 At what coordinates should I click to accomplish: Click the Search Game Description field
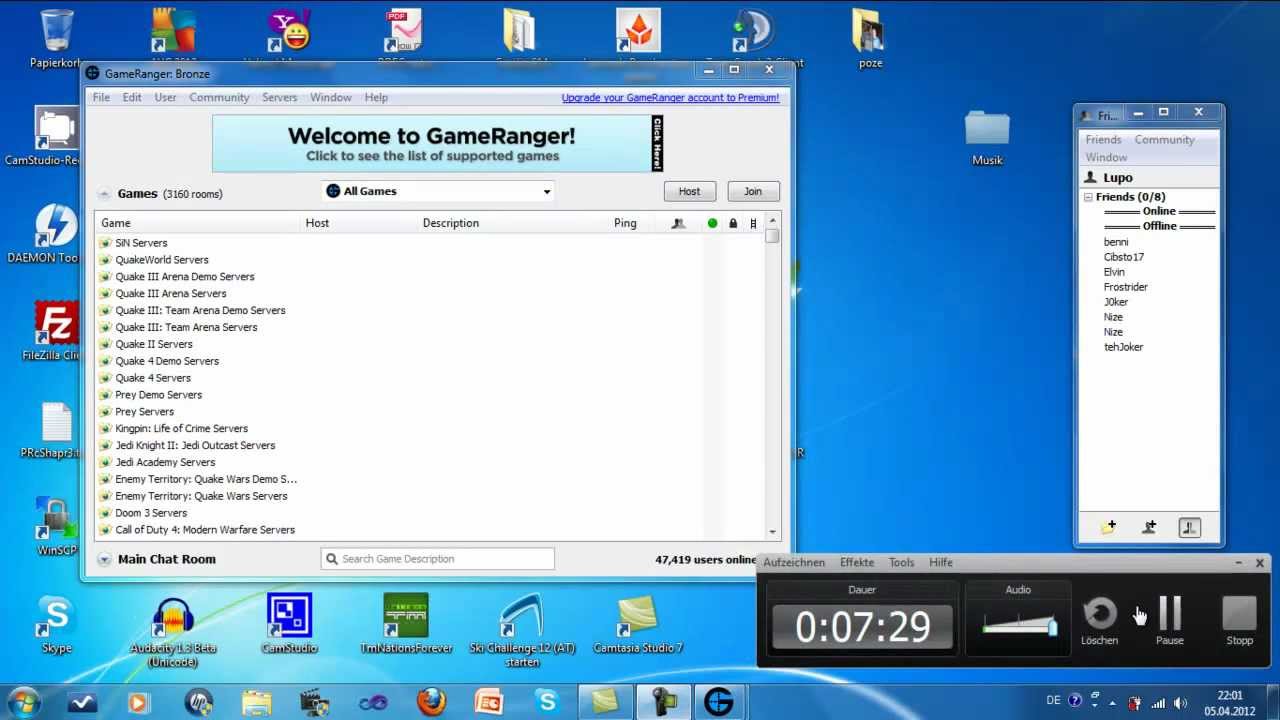(438, 559)
